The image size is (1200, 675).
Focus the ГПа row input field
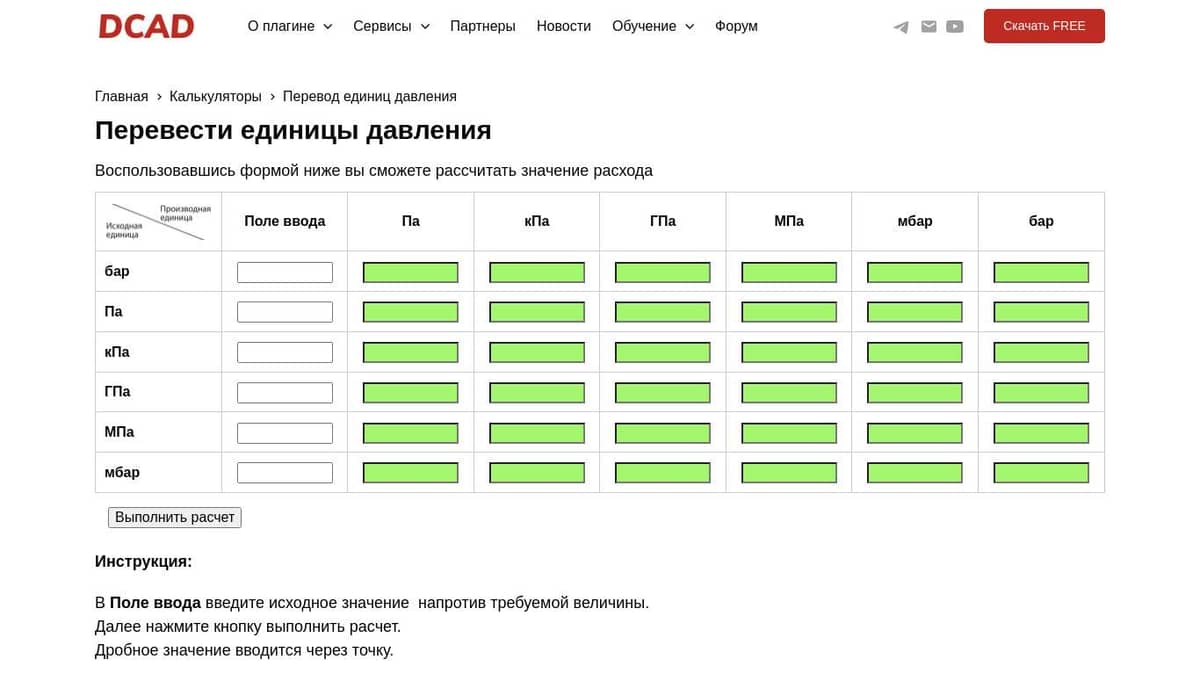pyautogui.click(x=285, y=392)
